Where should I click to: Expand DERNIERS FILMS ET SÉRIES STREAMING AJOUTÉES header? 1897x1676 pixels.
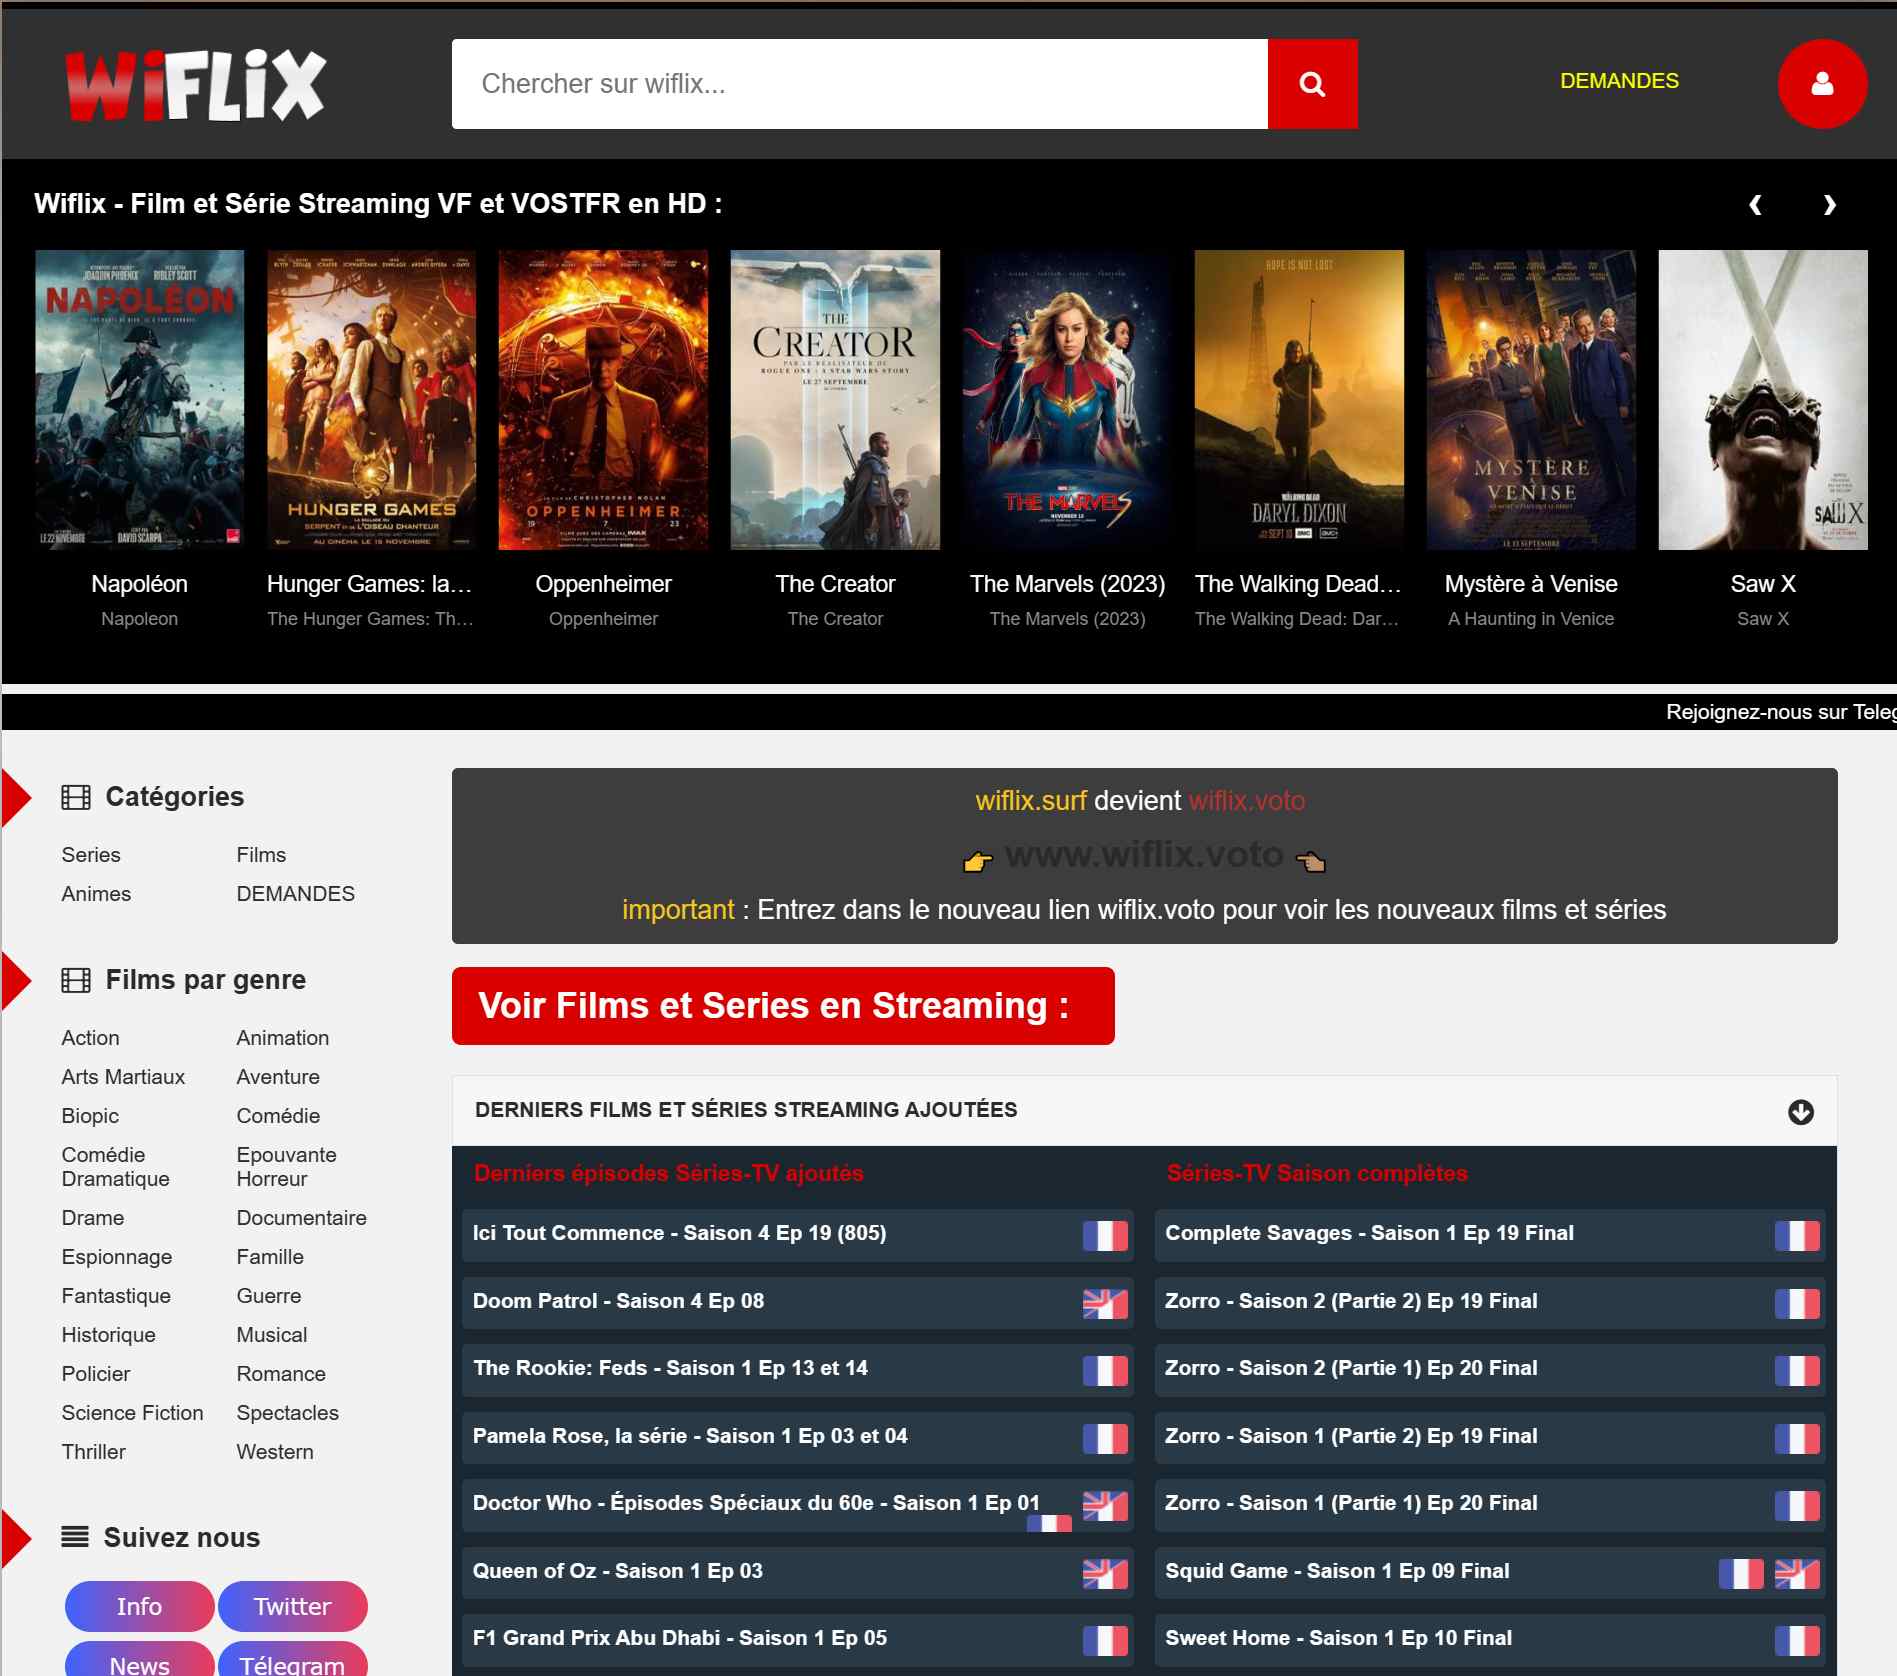tap(1144, 1111)
